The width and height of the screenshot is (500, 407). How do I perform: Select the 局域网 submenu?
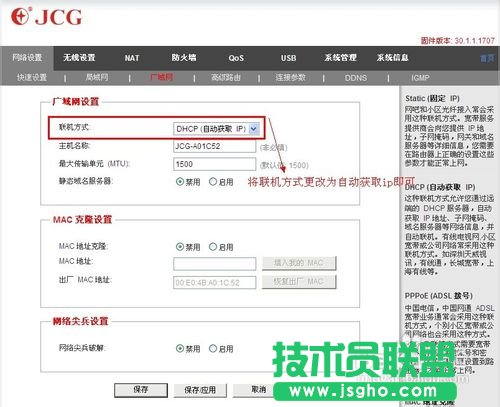tap(97, 78)
